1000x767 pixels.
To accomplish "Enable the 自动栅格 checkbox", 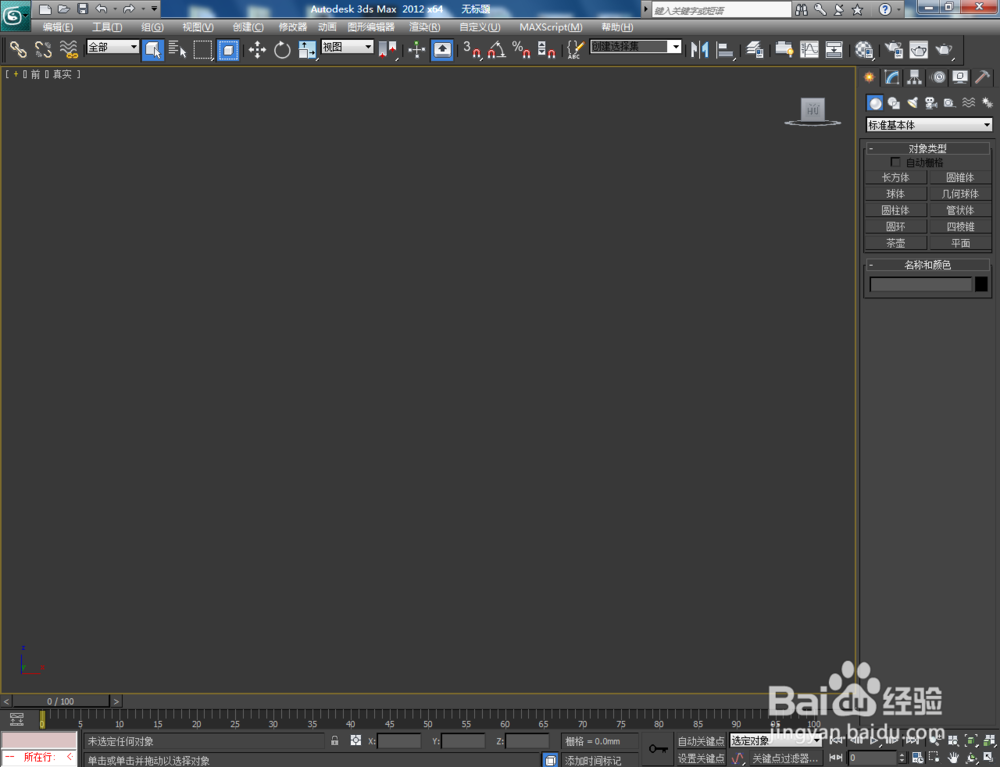I will tap(895, 163).
